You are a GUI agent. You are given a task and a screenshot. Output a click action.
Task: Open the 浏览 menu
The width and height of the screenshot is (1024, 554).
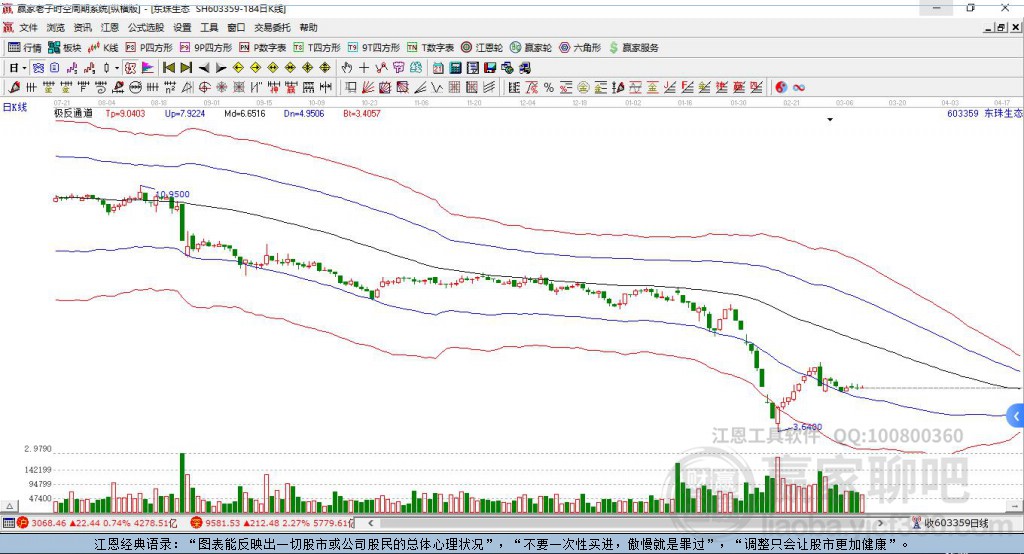(x=56, y=27)
